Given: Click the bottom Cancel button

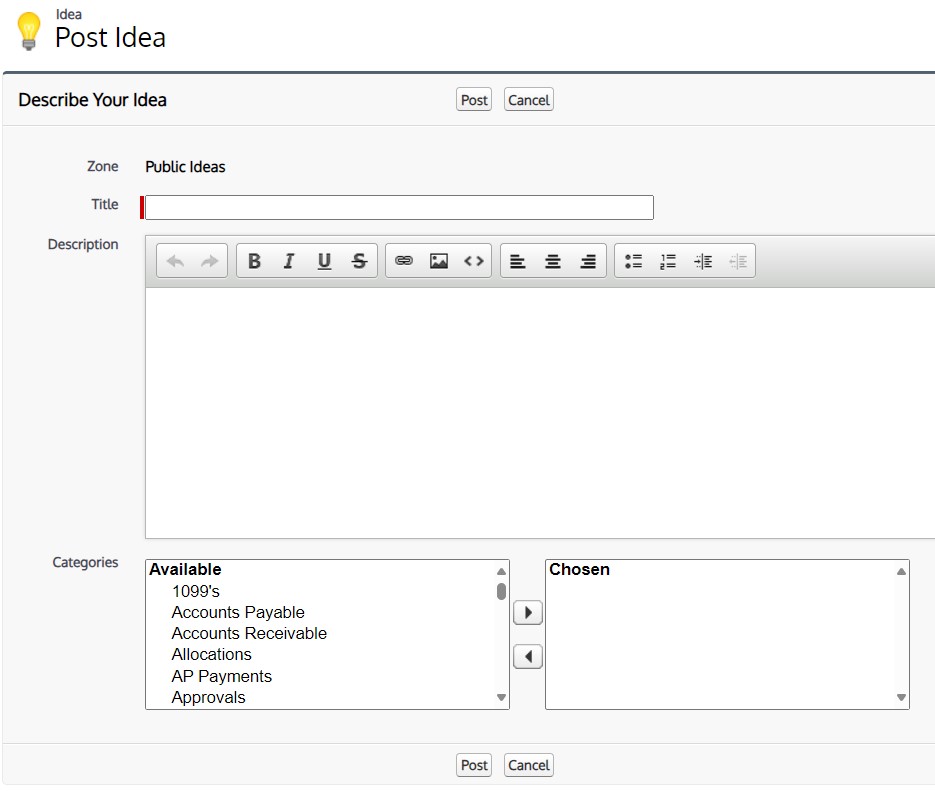Looking at the screenshot, I should [528, 765].
